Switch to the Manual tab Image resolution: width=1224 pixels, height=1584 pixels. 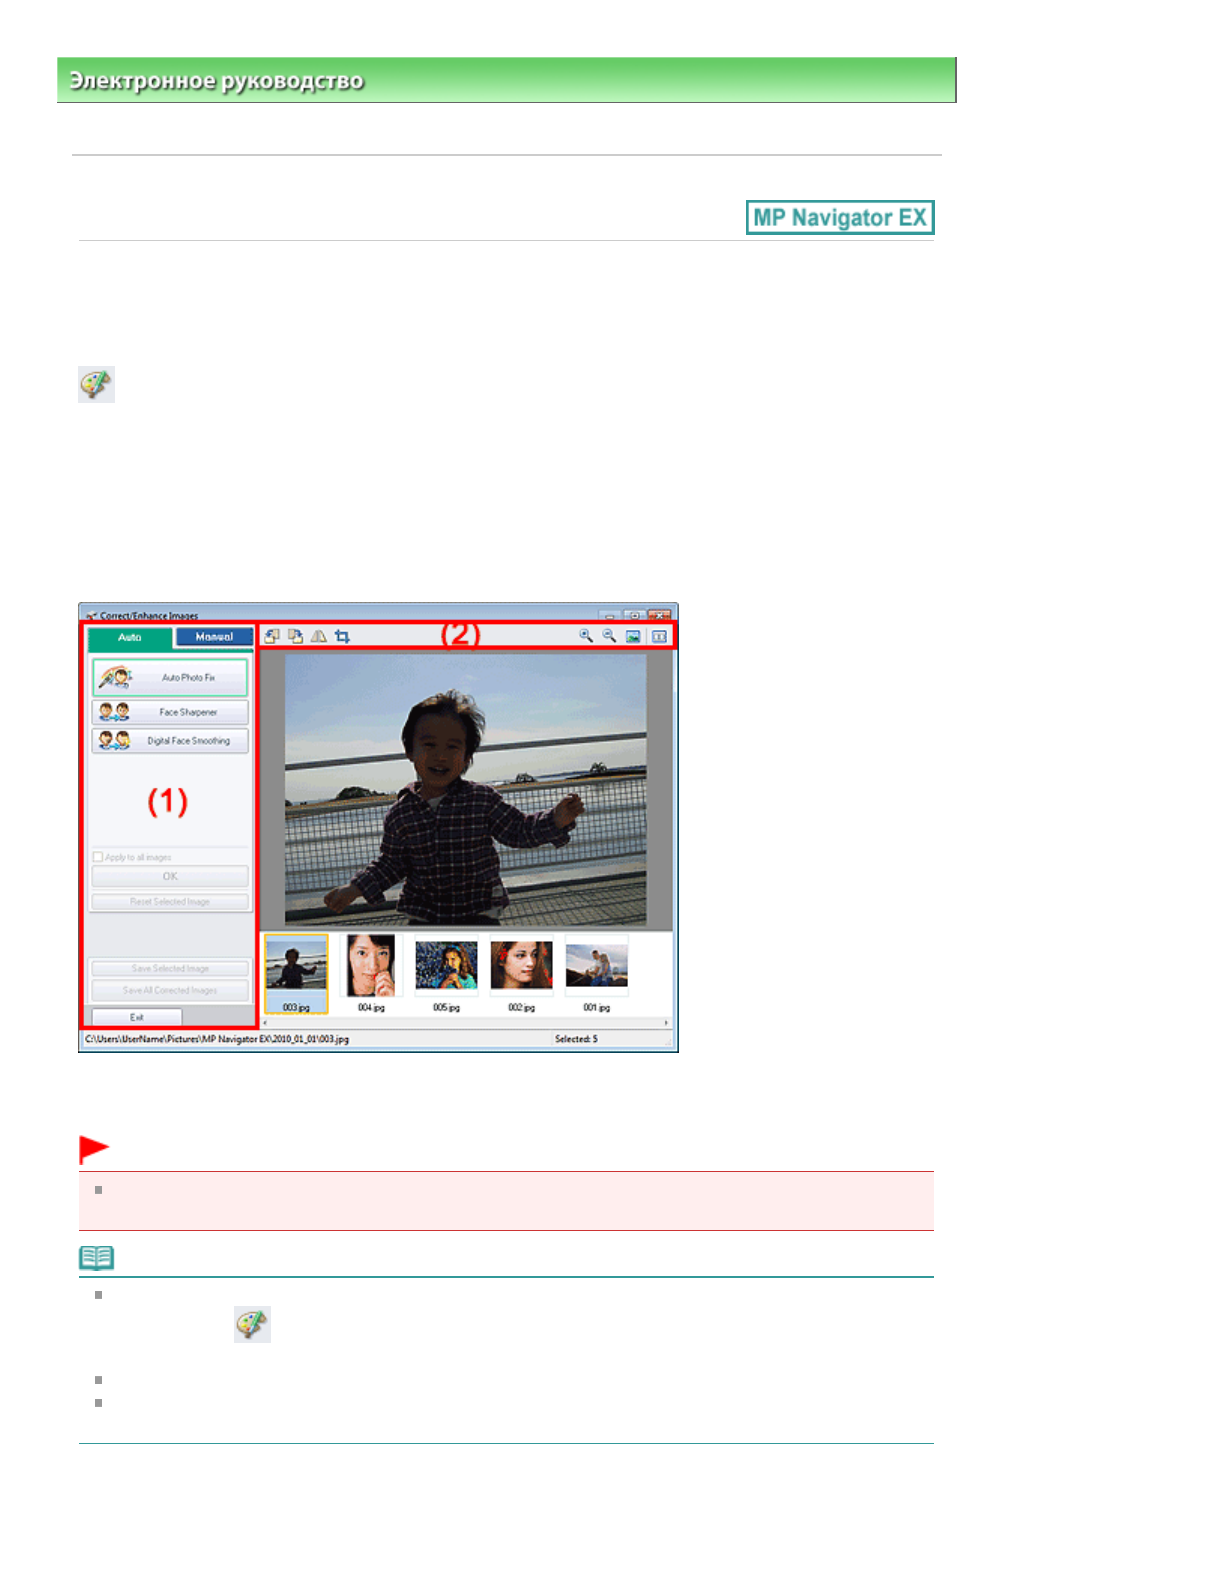(214, 637)
